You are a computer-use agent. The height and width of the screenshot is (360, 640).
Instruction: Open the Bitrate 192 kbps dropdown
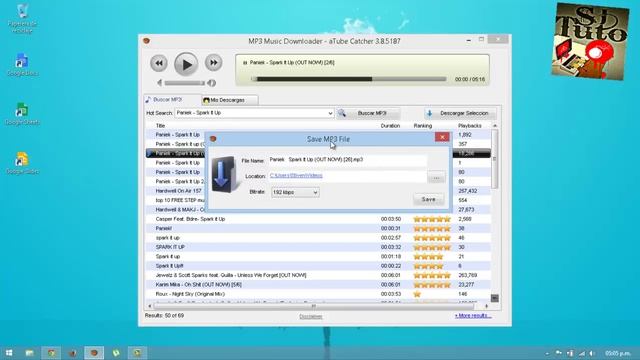tap(295, 192)
